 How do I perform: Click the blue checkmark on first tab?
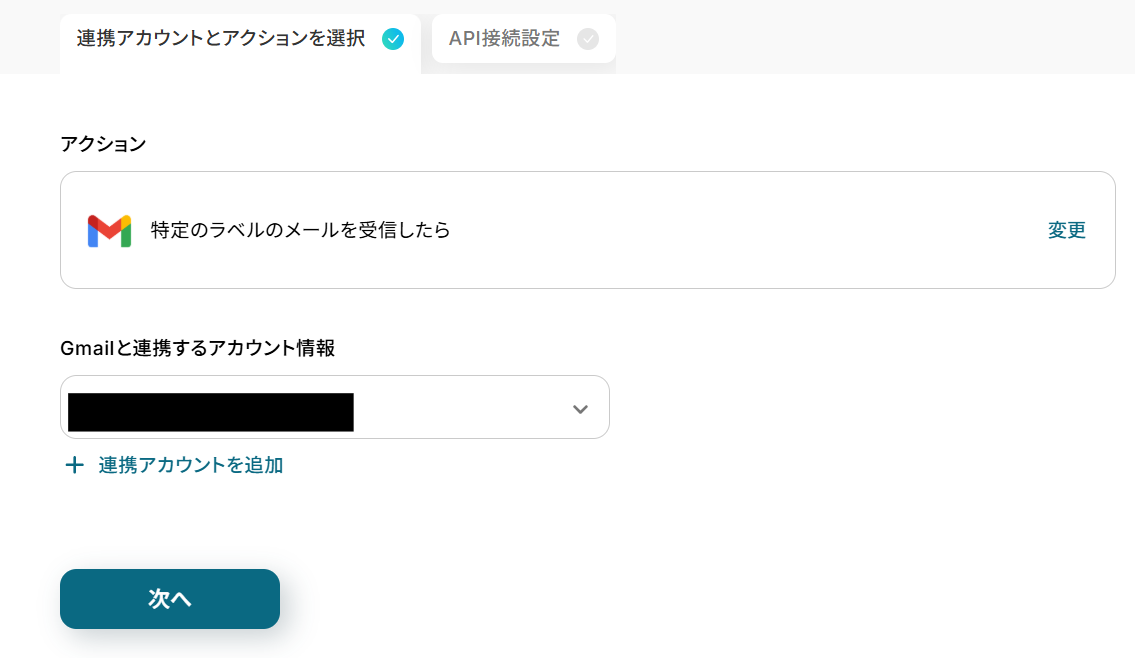click(x=393, y=39)
